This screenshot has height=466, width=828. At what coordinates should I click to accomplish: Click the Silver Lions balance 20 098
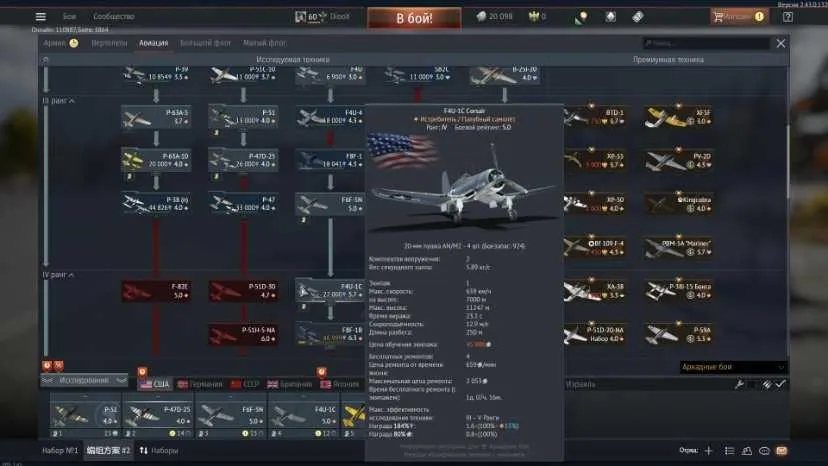click(495, 17)
